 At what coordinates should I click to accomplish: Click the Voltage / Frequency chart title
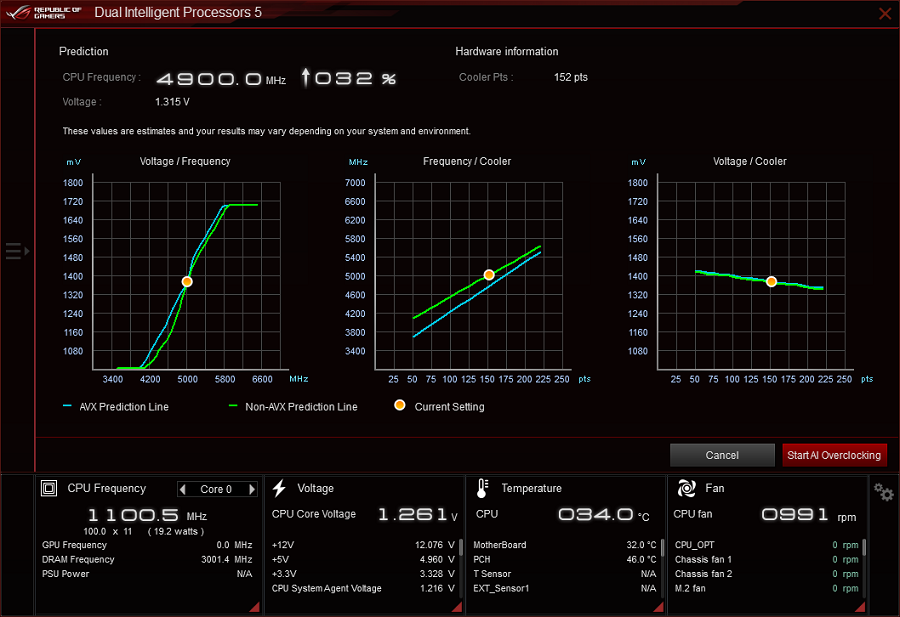(x=185, y=161)
